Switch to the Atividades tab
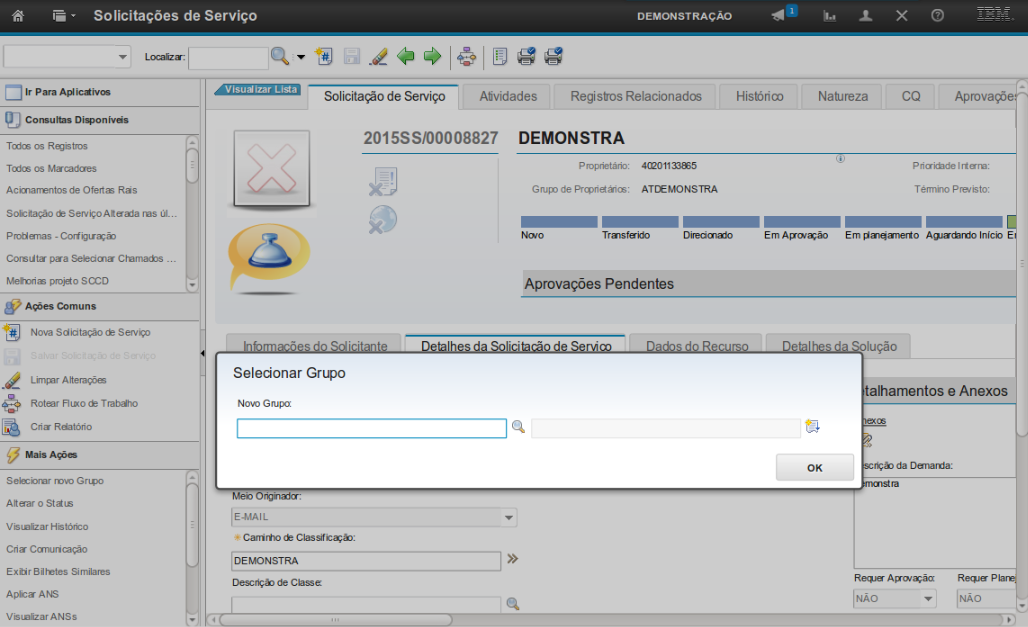The image size is (1028, 627). pyautogui.click(x=508, y=97)
